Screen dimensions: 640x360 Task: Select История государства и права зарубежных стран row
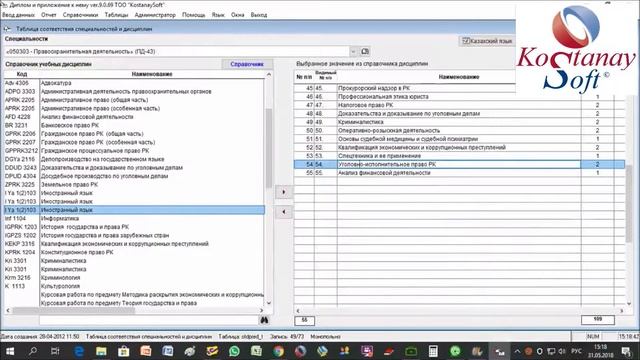coord(134,236)
